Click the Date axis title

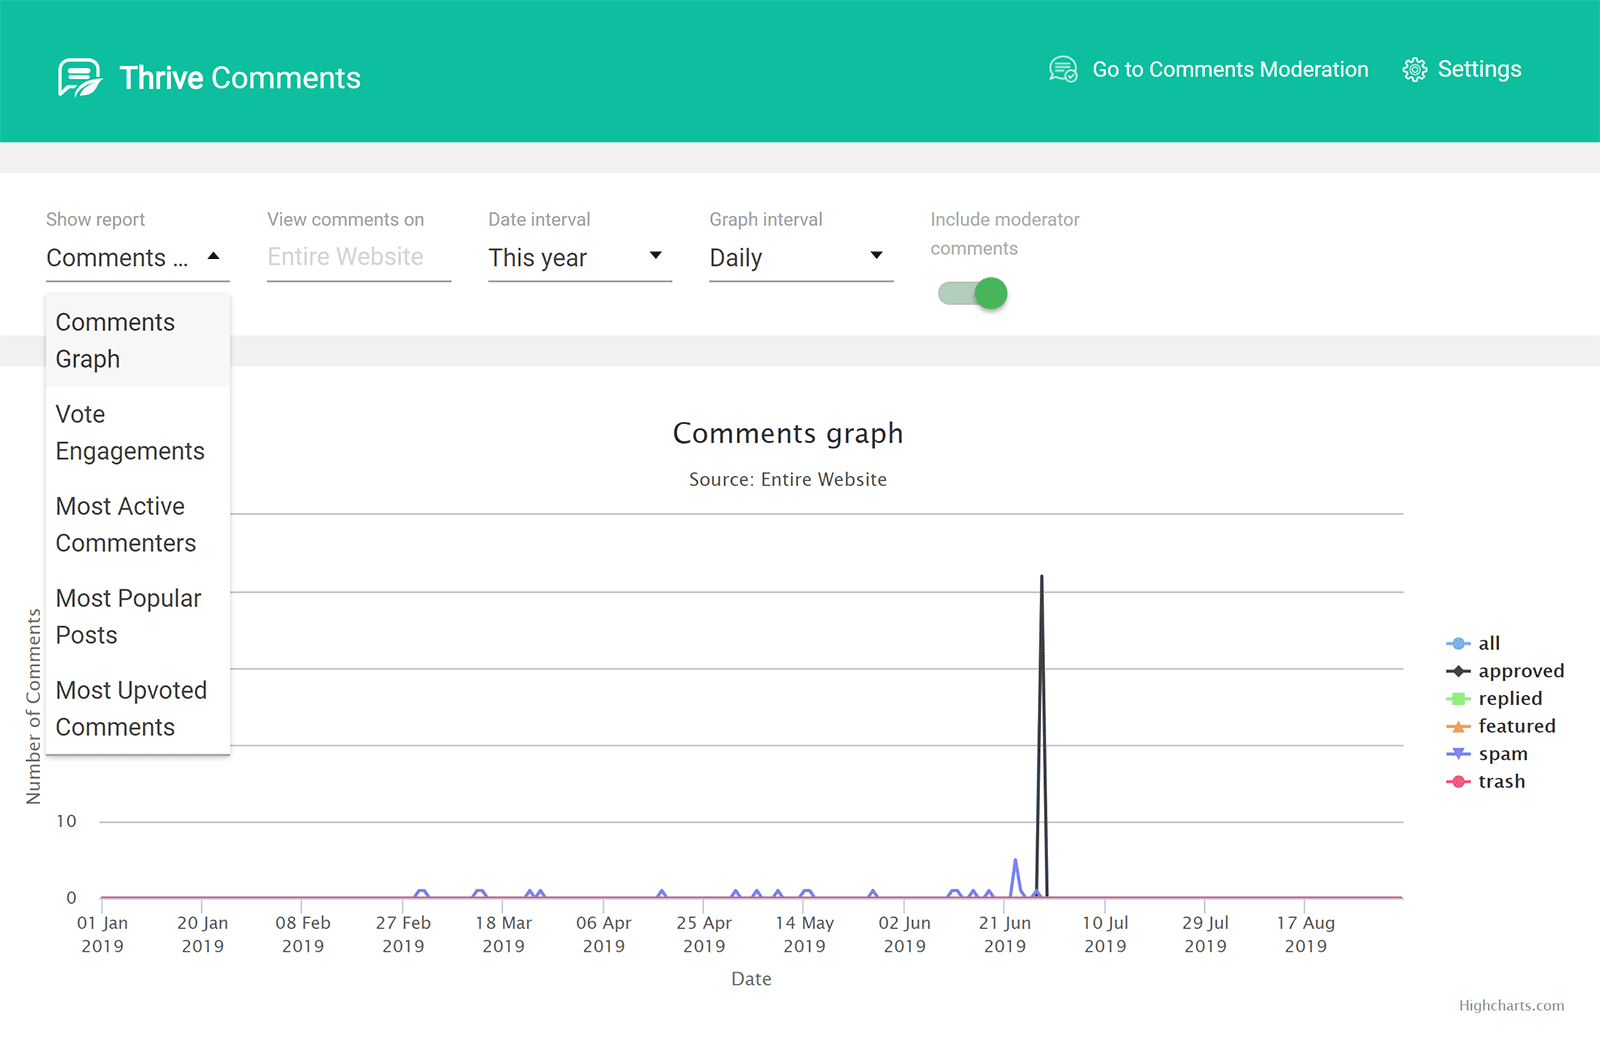tap(751, 979)
